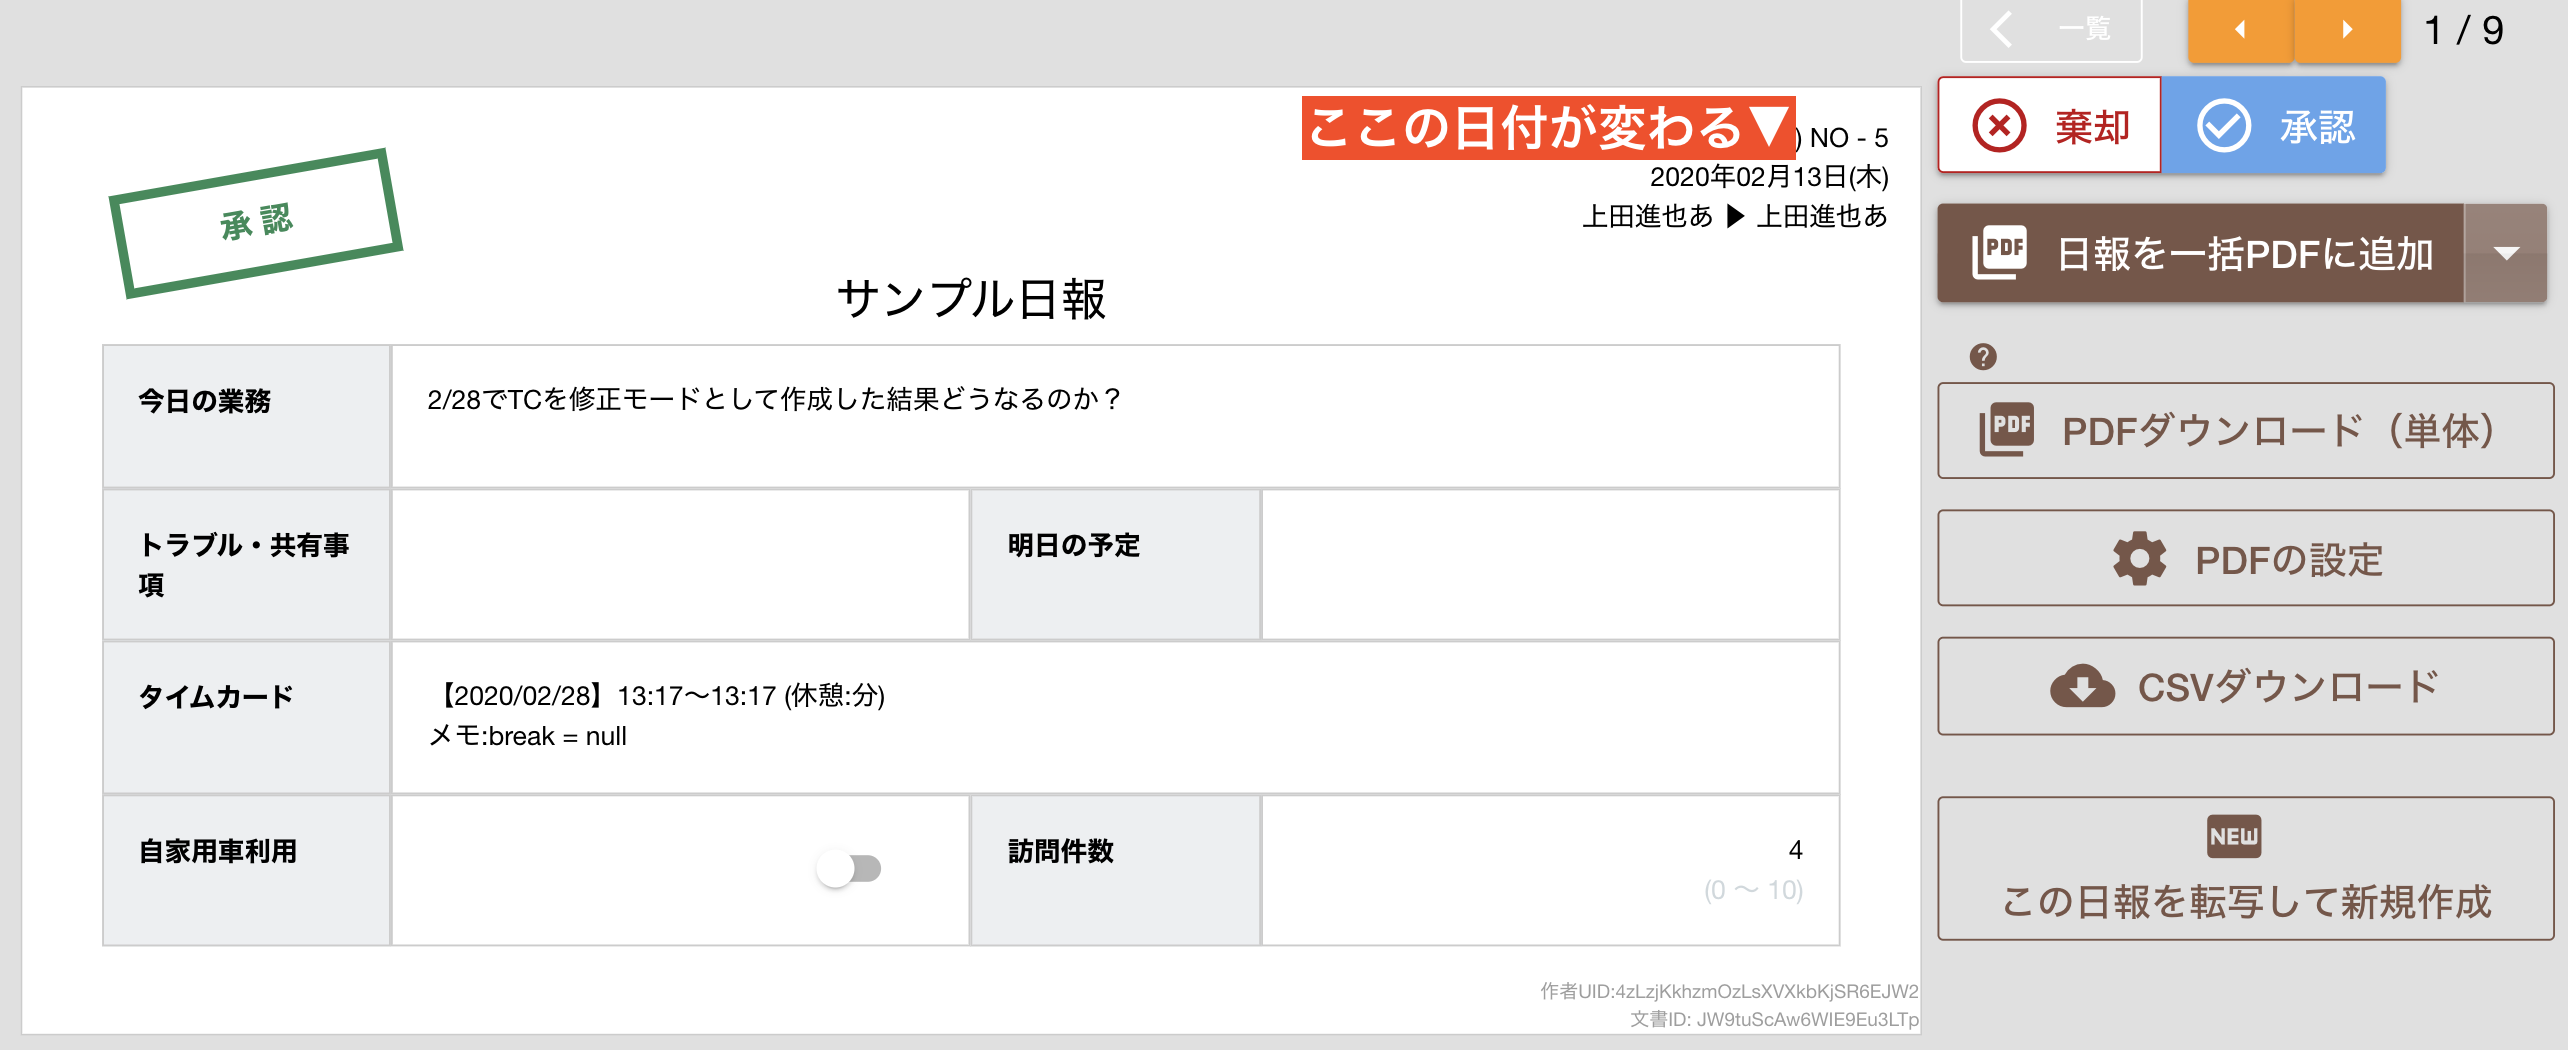
Task: Click the NO - 5 report number
Action: point(1849,137)
